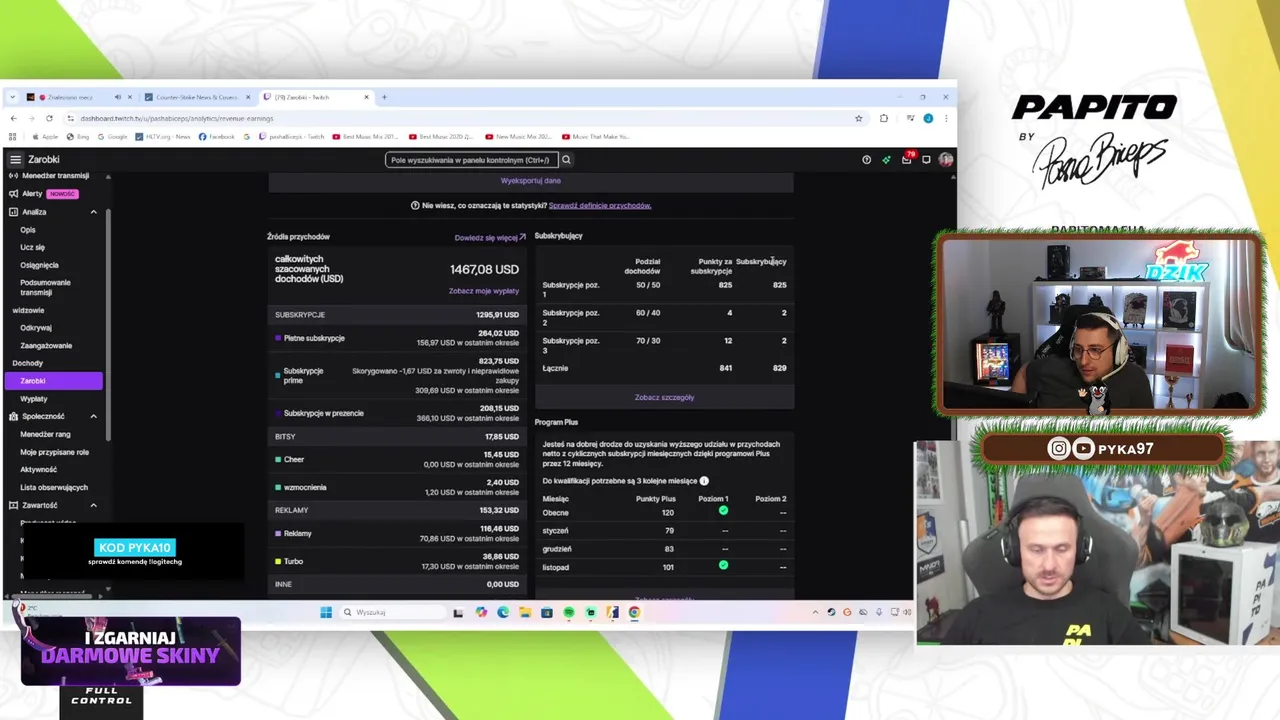Collapse the Społeczność sidebar section
The height and width of the screenshot is (720, 1280).
point(94,416)
